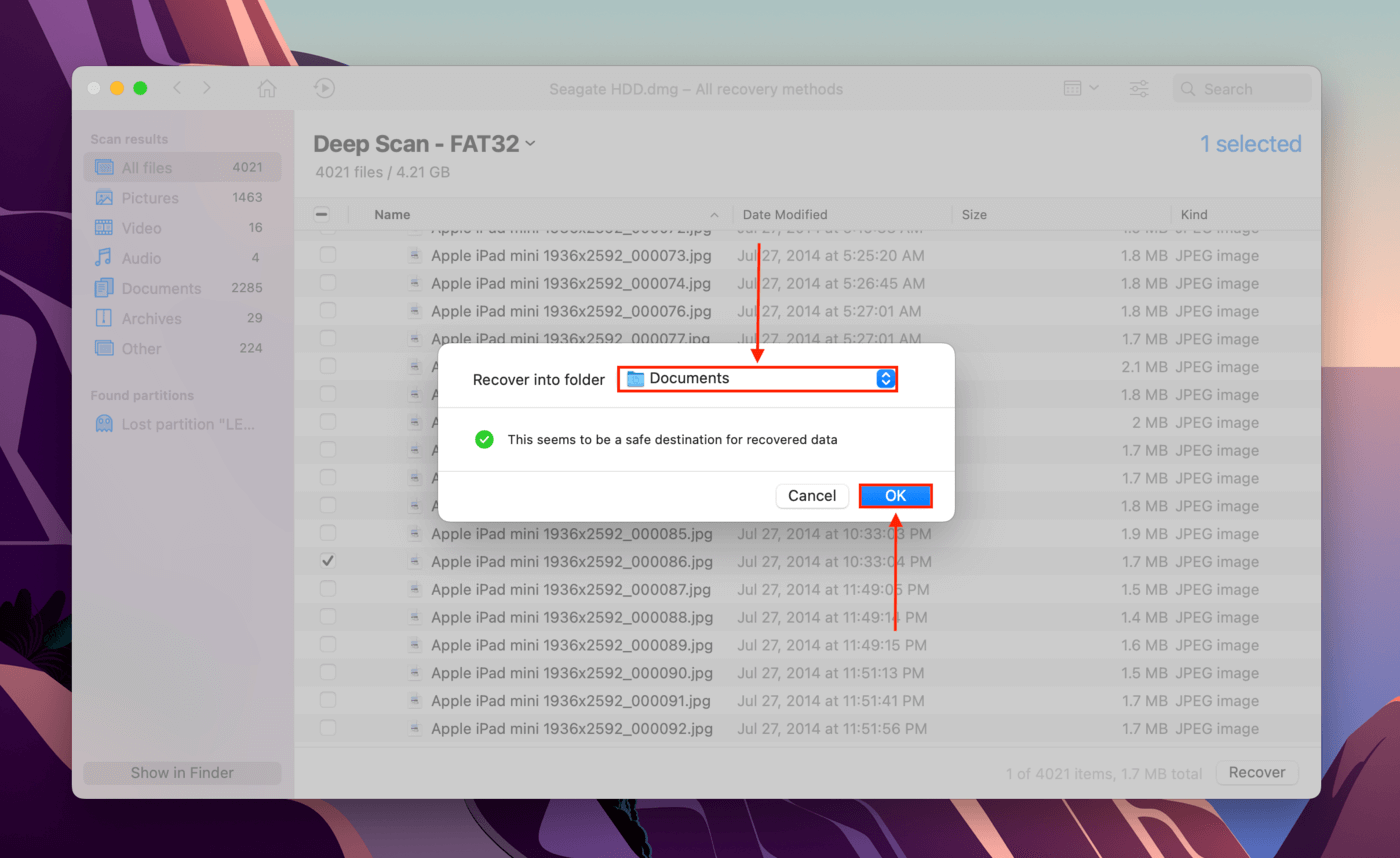Click the JPEG file icon for _000073.jpg
The image size is (1400, 858).
click(x=415, y=255)
